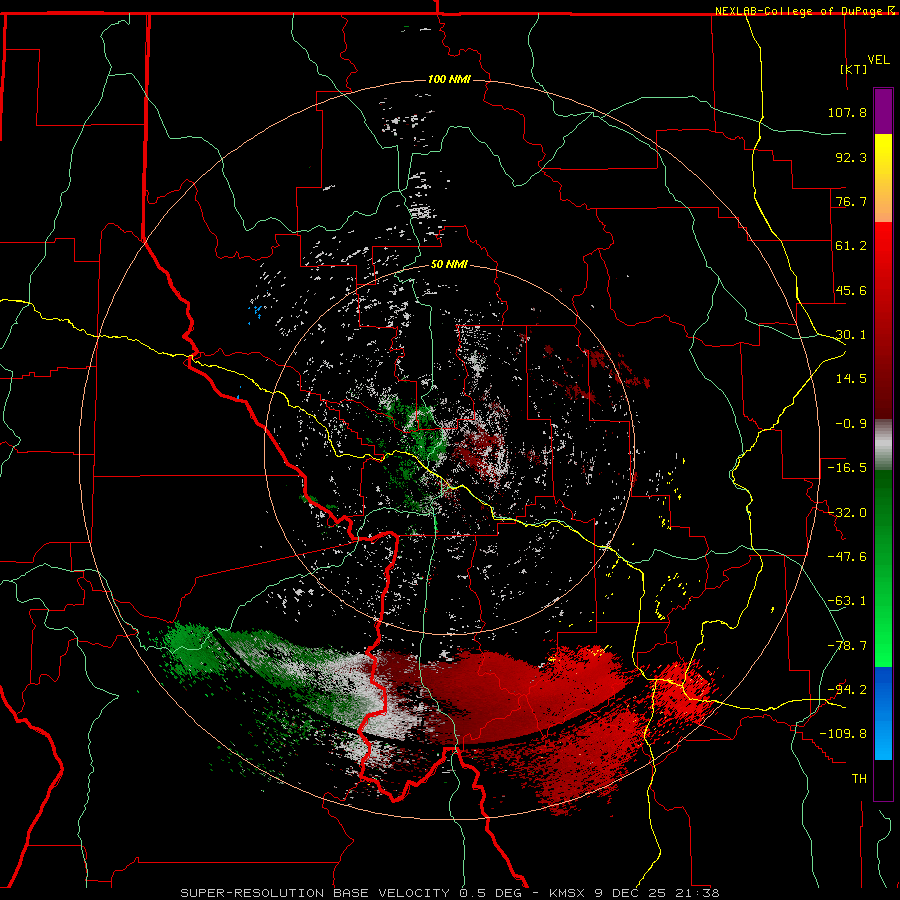Screen dimensions: 900x900
Task: Click the blue segment of velocity color bar
Action: (x=883, y=713)
